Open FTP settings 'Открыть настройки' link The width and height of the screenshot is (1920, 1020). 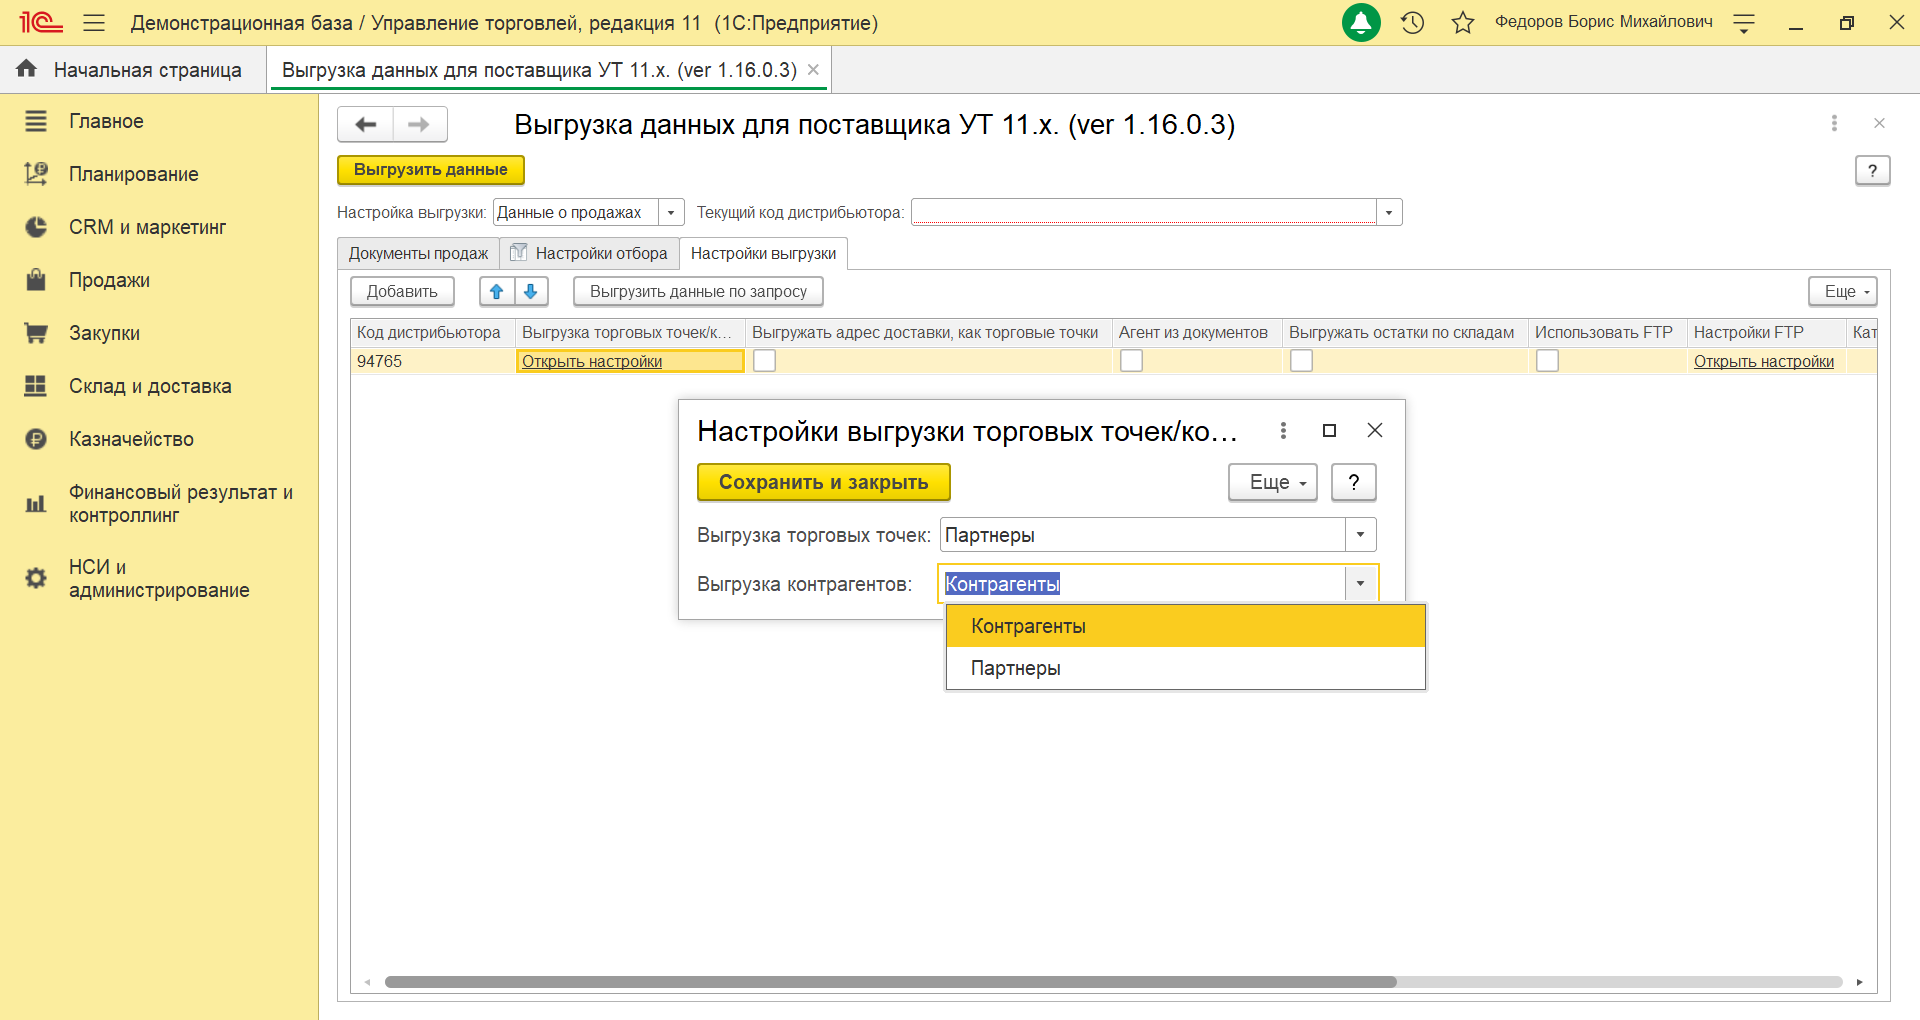pyautogui.click(x=1763, y=361)
